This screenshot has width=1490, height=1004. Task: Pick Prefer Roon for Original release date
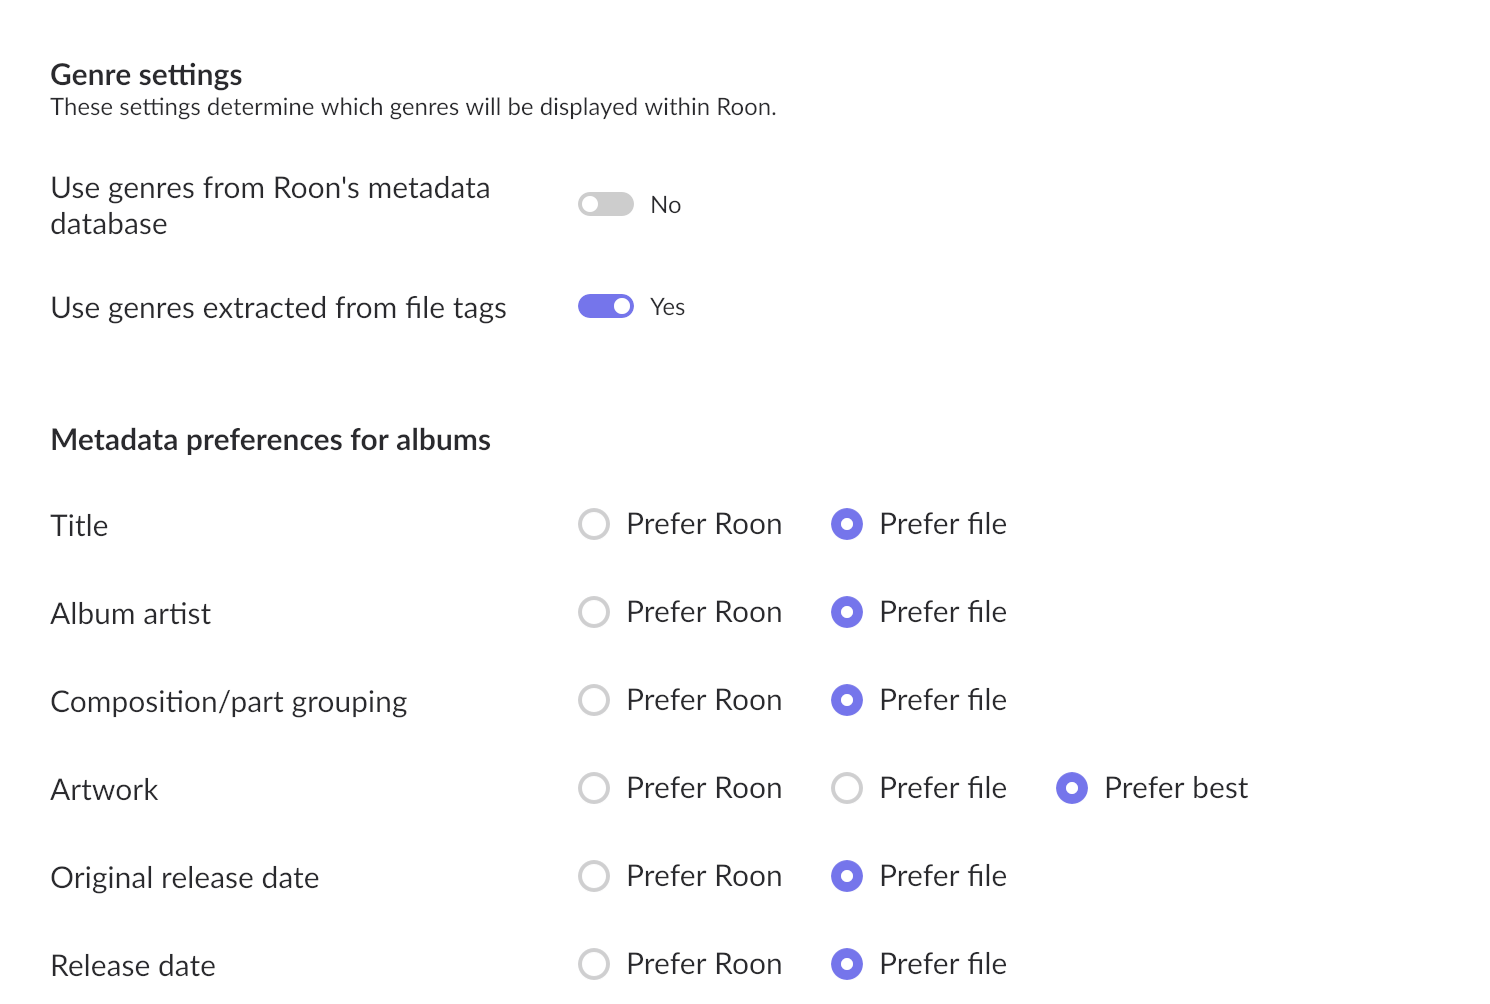pyautogui.click(x=594, y=876)
